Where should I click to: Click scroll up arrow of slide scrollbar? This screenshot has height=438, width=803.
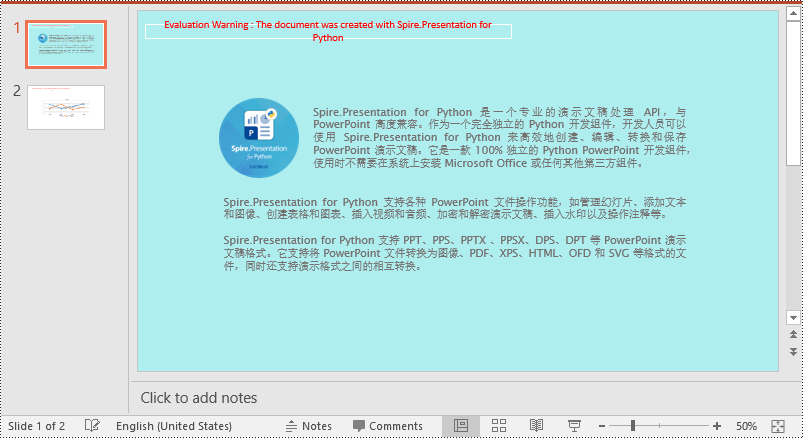(793, 13)
